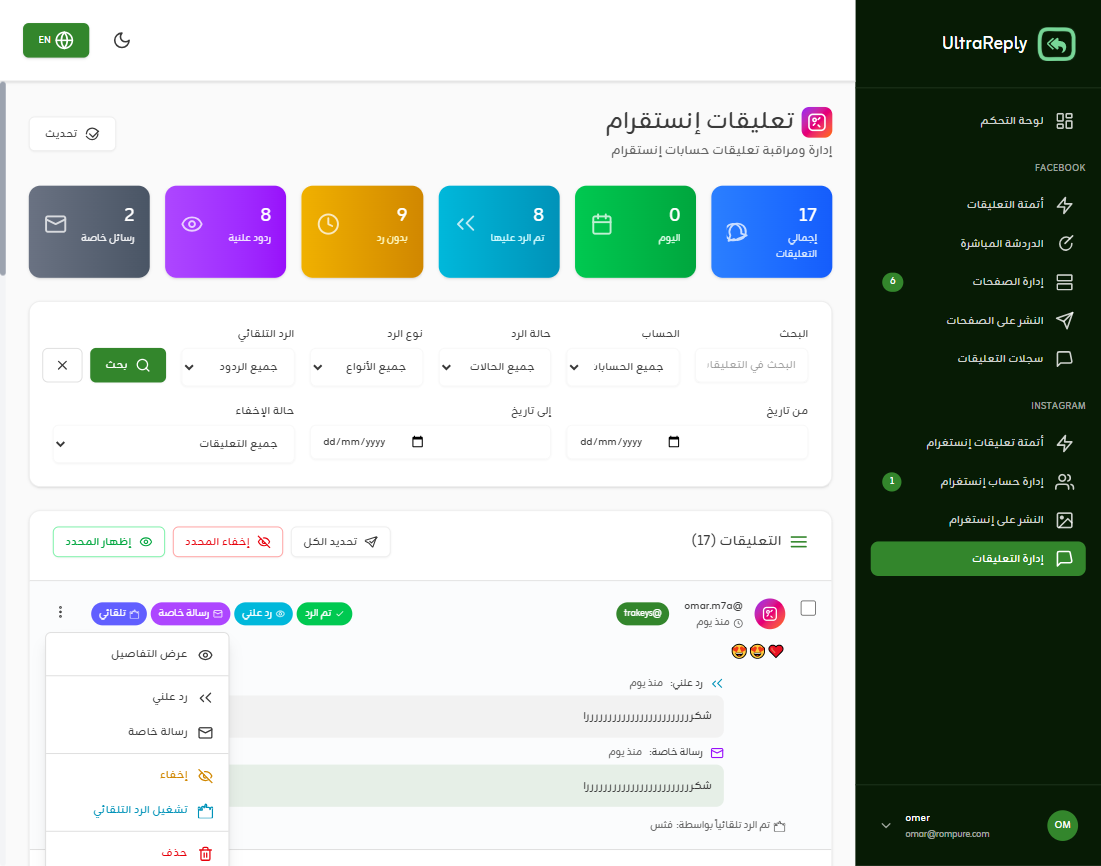Click the UltraReply logo icon
Viewport: 1101px width, 866px height.
[x=1056, y=44]
